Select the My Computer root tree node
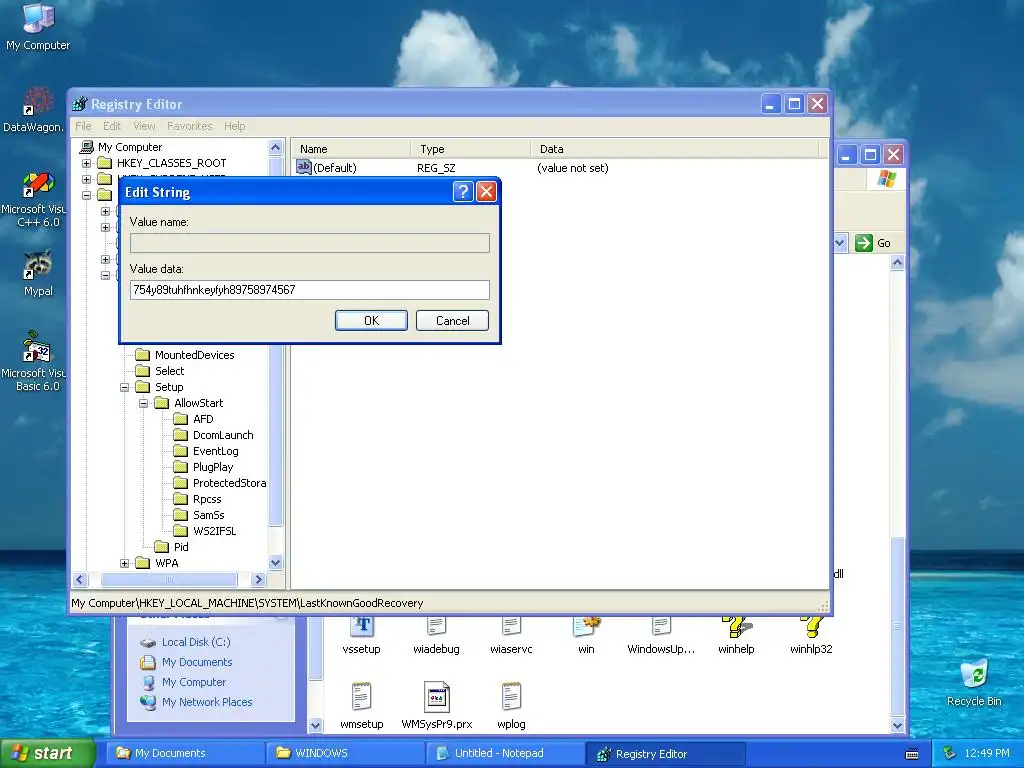1024x768 pixels. pos(130,147)
